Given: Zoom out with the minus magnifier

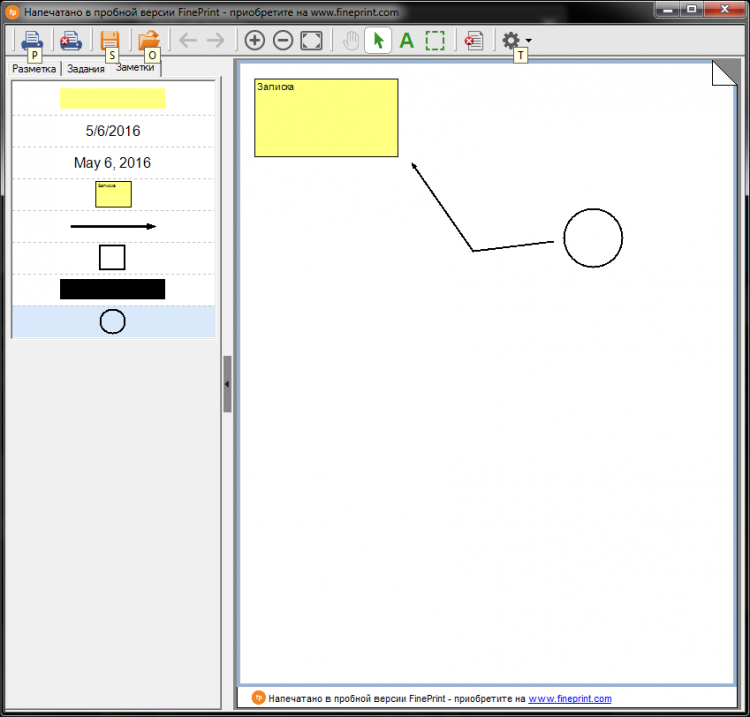Looking at the screenshot, I should coord(283,40).
